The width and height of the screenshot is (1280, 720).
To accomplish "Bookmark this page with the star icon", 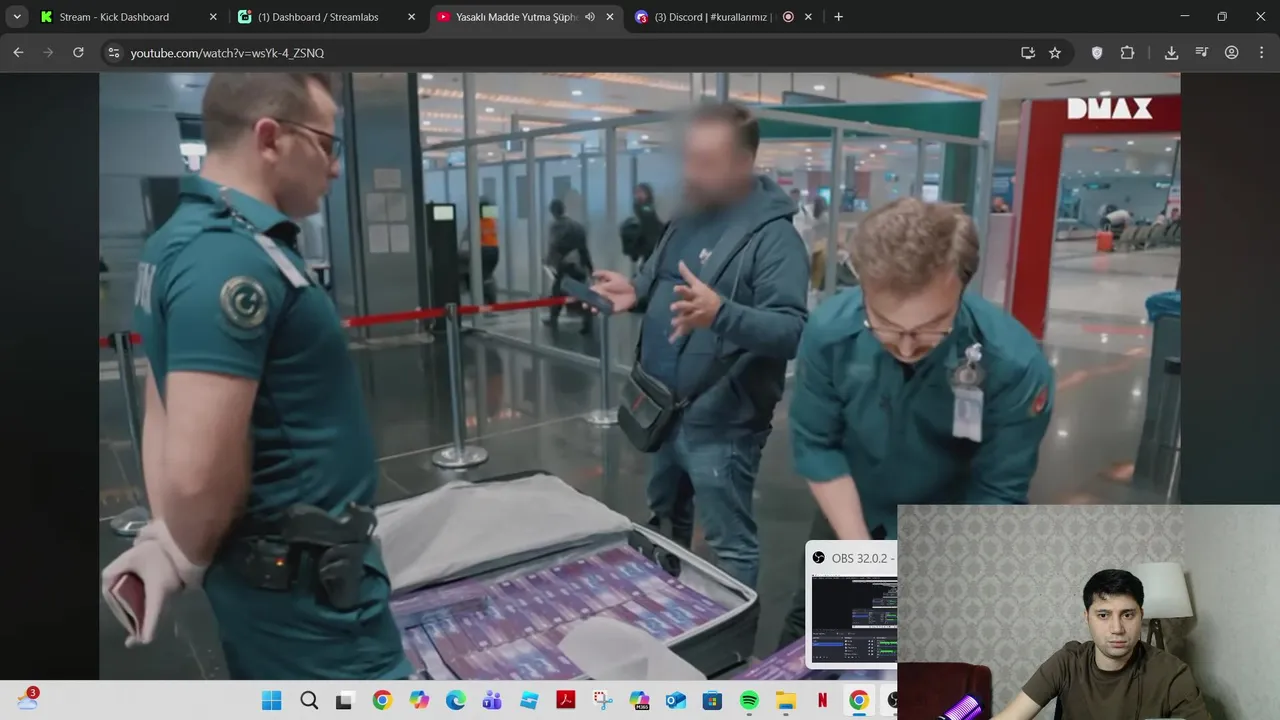I will coord(1055,53).
